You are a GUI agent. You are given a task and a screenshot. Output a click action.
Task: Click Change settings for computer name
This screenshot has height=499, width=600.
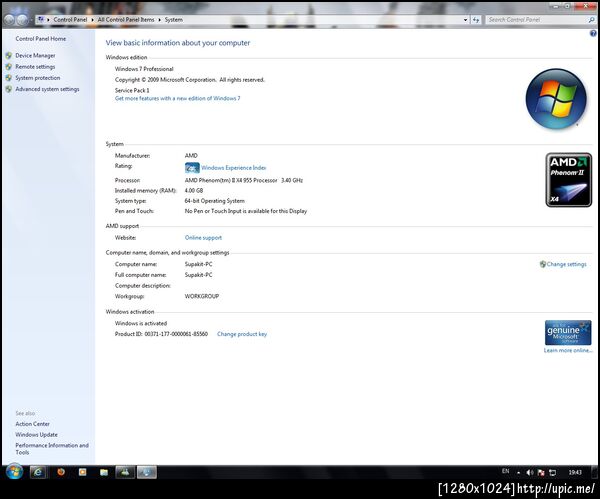[566, 264]
